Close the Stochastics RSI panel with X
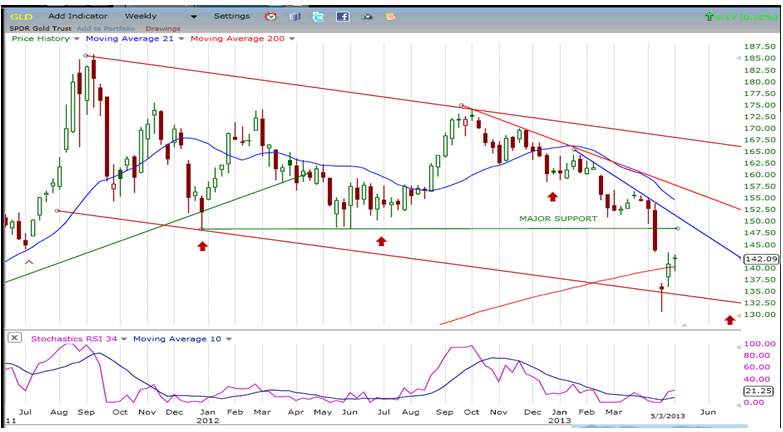The width and height of the screenshot is (783, 432). point(14,338)
